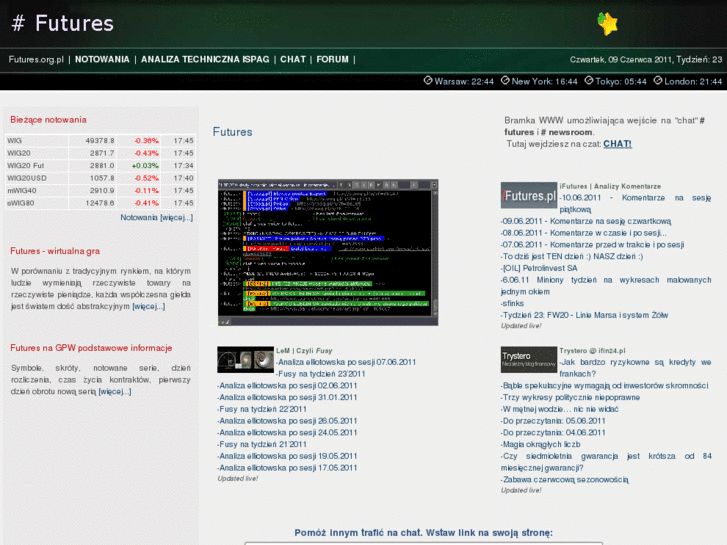727x545 pixels.
Task: Open the LeM Fusy spiral thumbnail
Action: pyautogui.click(x=245, y=359)
